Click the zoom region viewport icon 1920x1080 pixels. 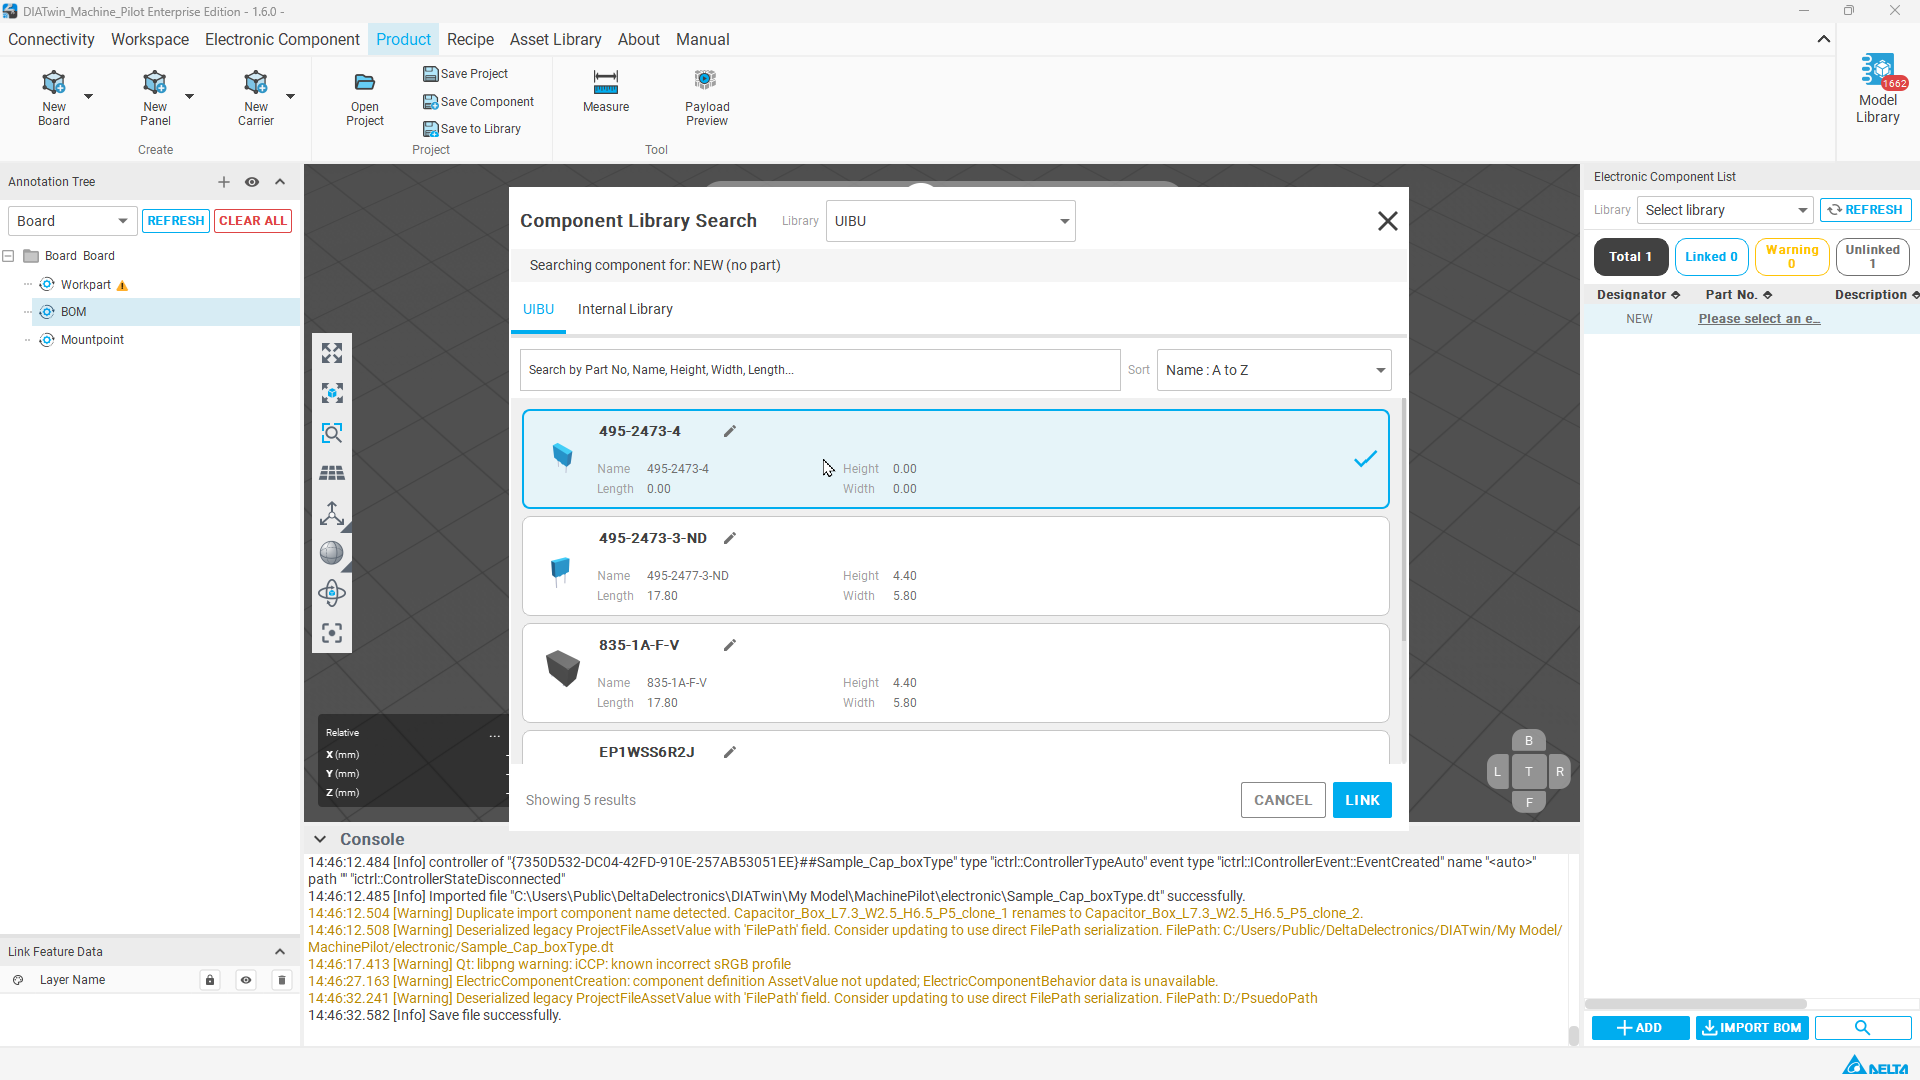332,433
